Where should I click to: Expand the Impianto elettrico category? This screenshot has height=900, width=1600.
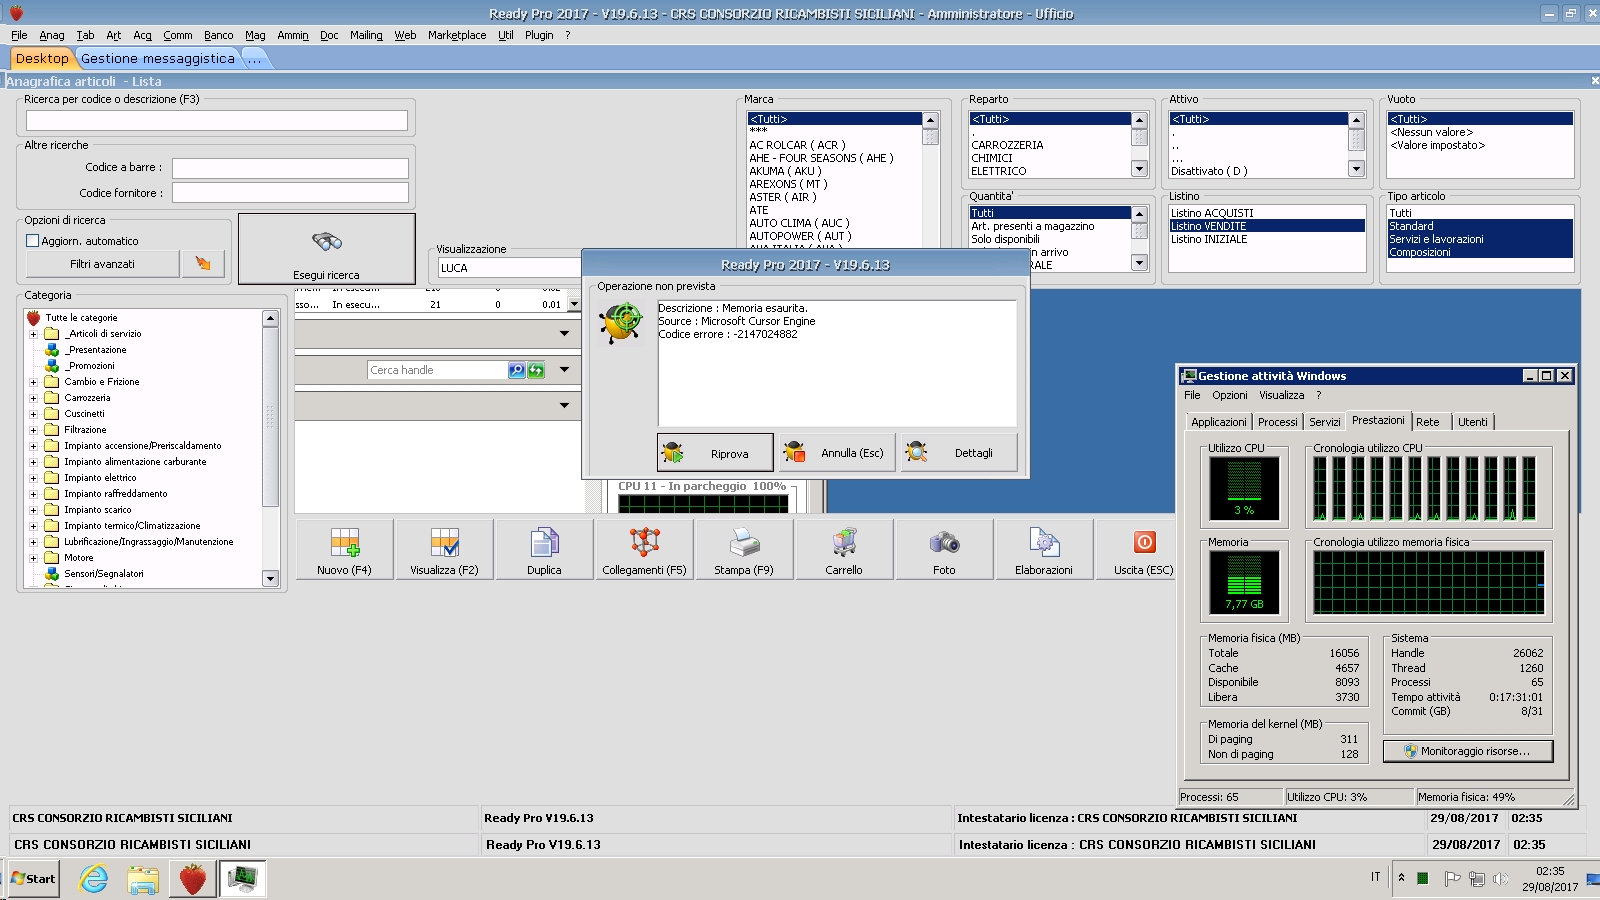(33, 478)
